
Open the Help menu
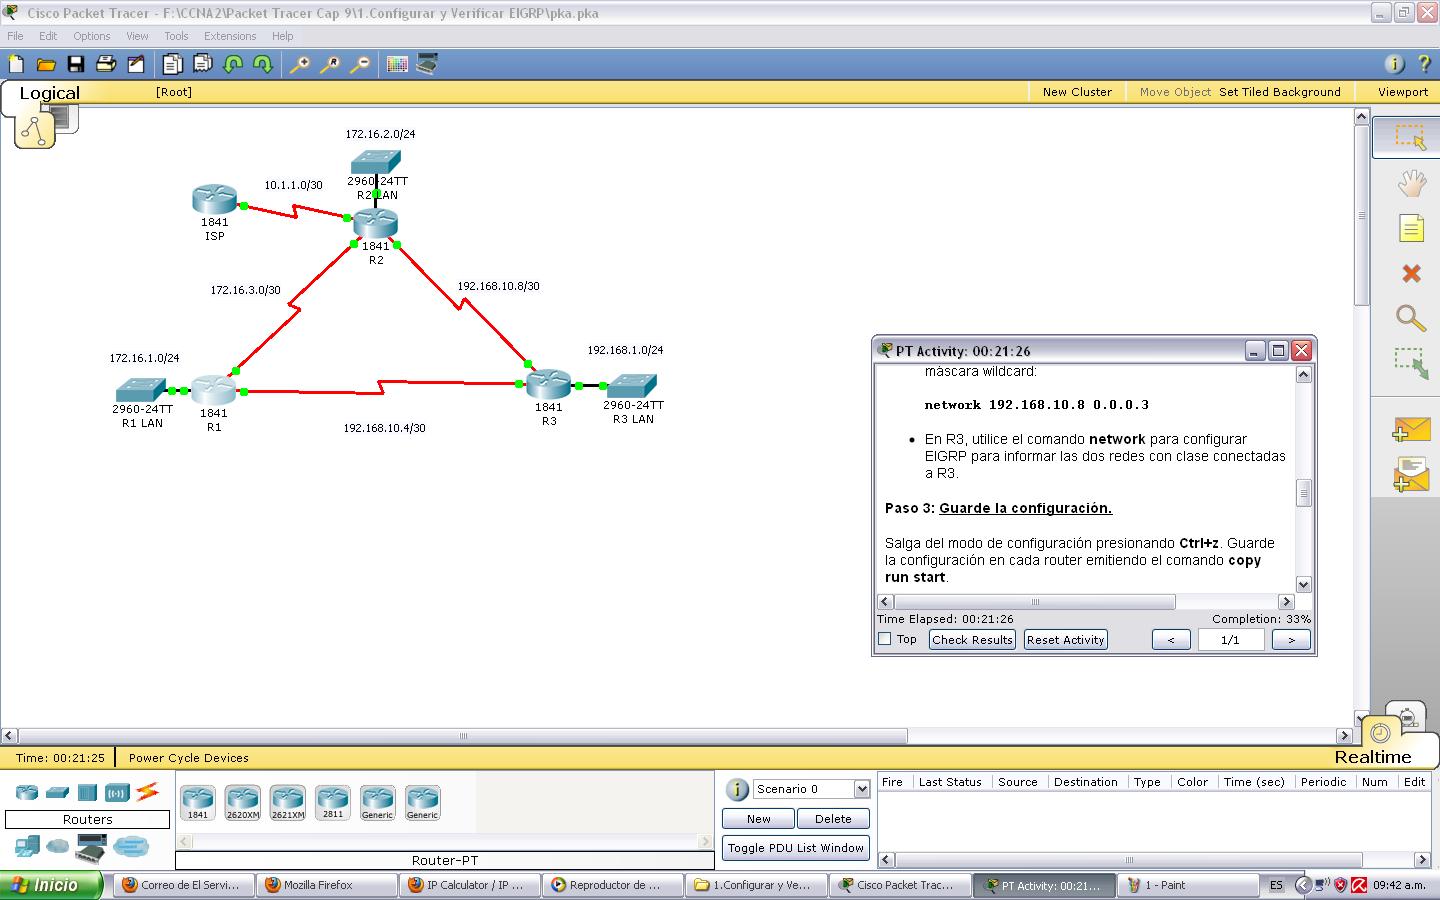[x=283, y=36]
